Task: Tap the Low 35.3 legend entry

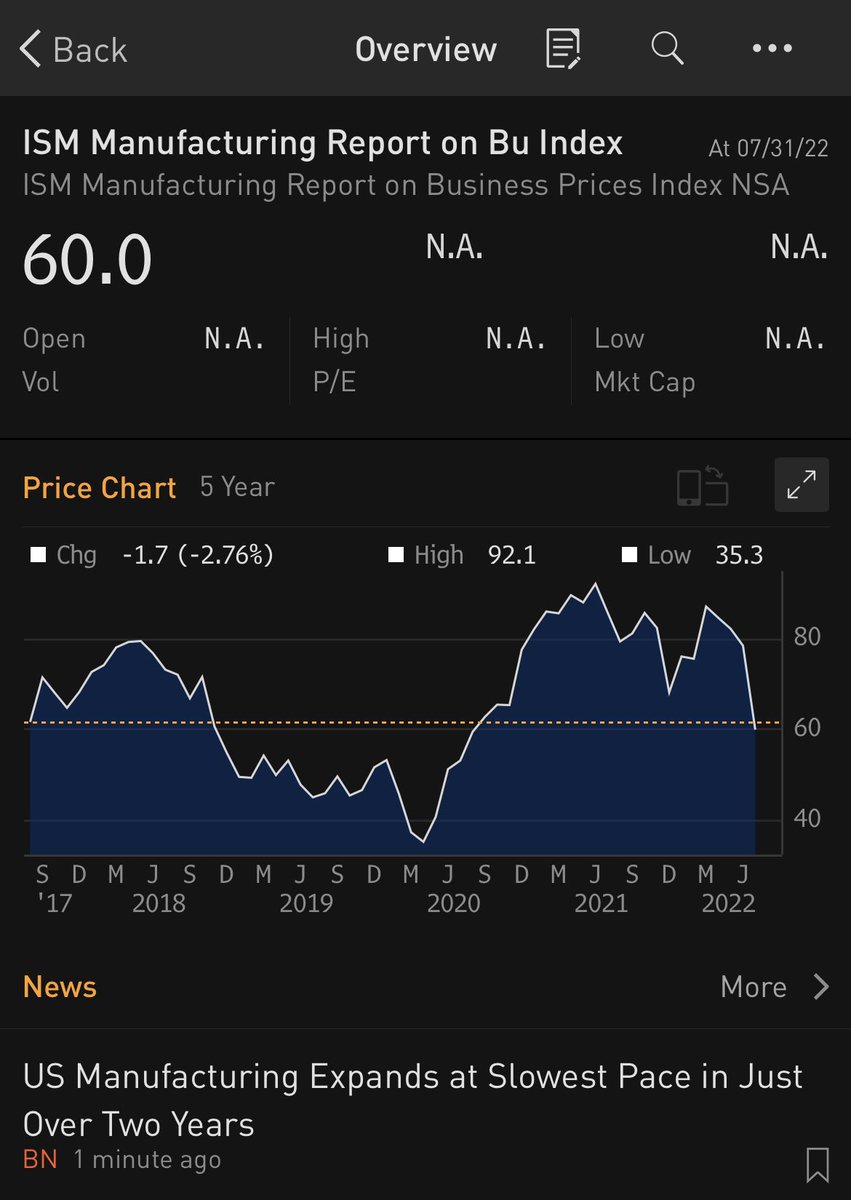Action: (x=692, y=555)
